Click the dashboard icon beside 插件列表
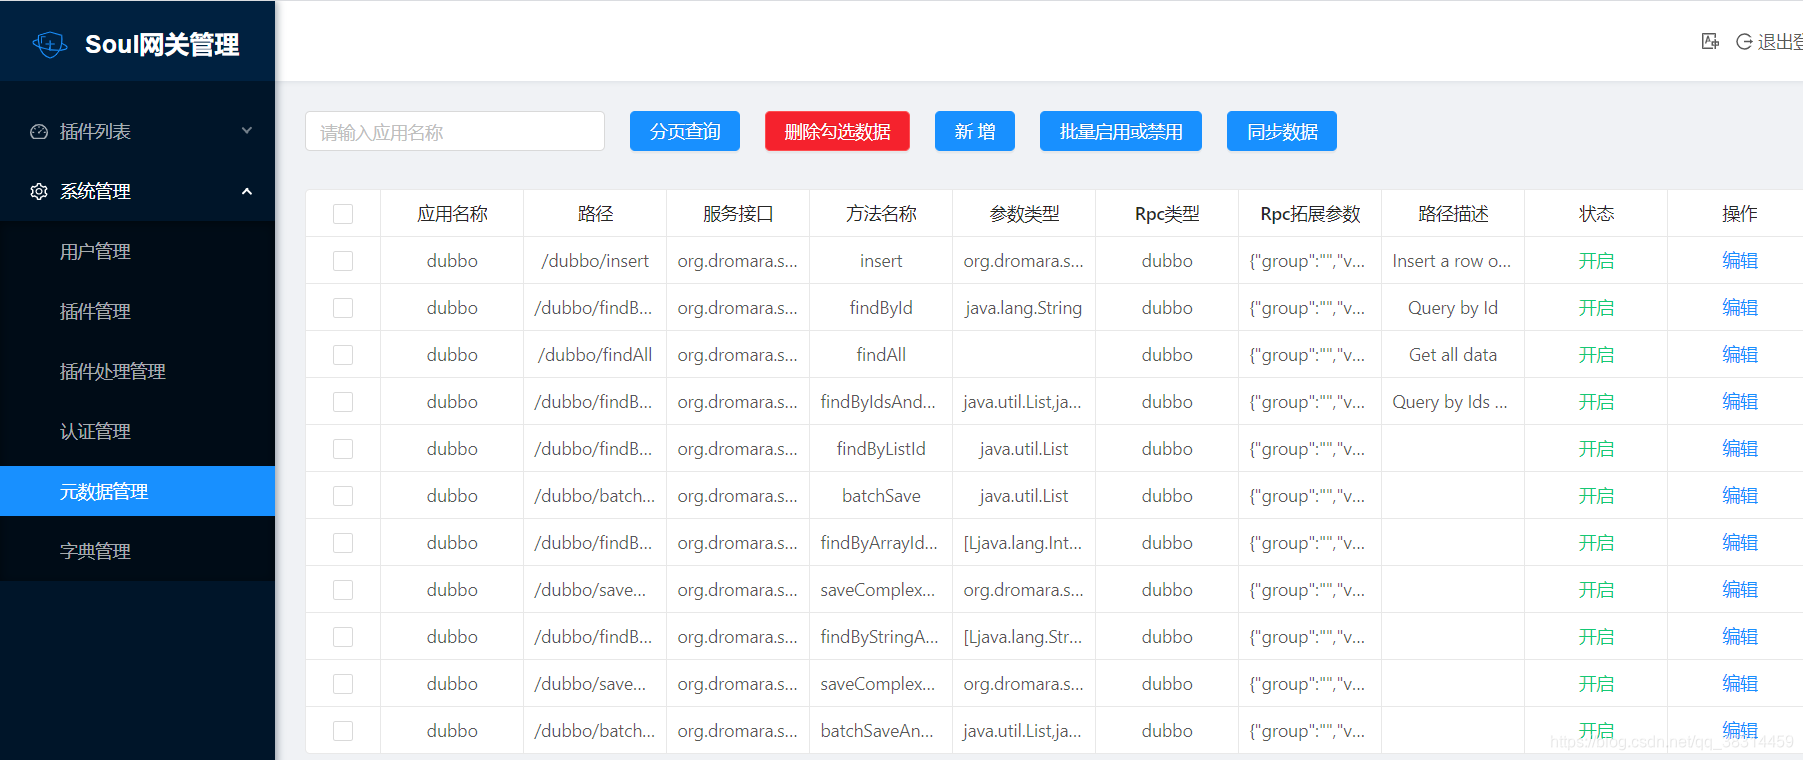Viewport: 1803px width, 760px height. (39, 131)
